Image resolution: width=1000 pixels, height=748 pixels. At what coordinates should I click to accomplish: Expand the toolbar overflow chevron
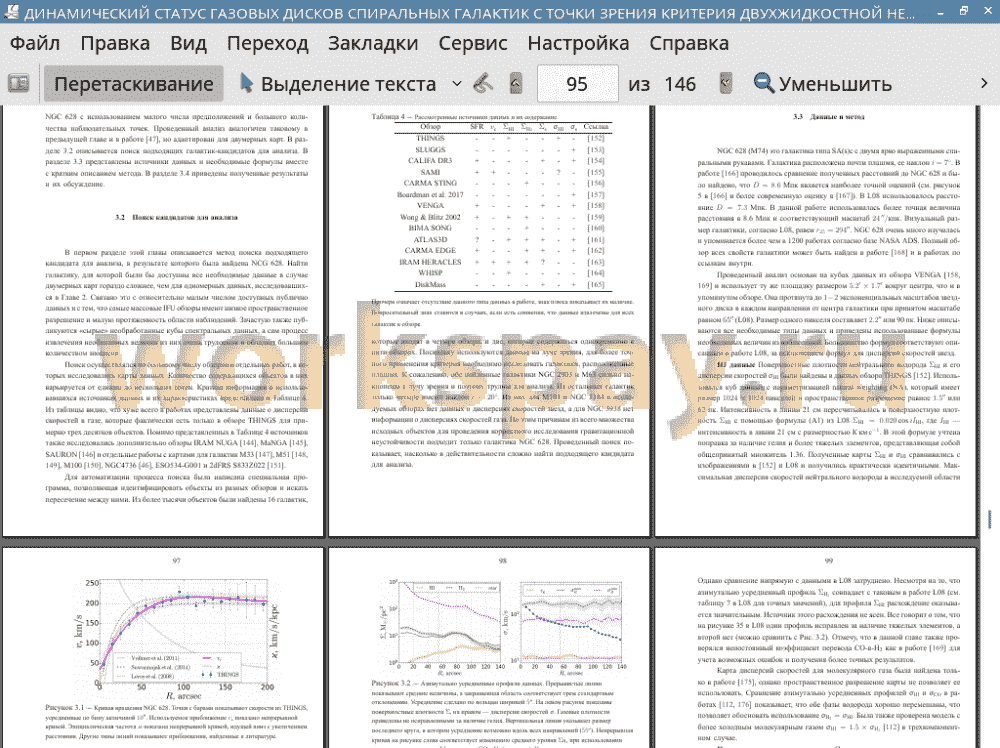pyautogui.click(x=983, y=84)
